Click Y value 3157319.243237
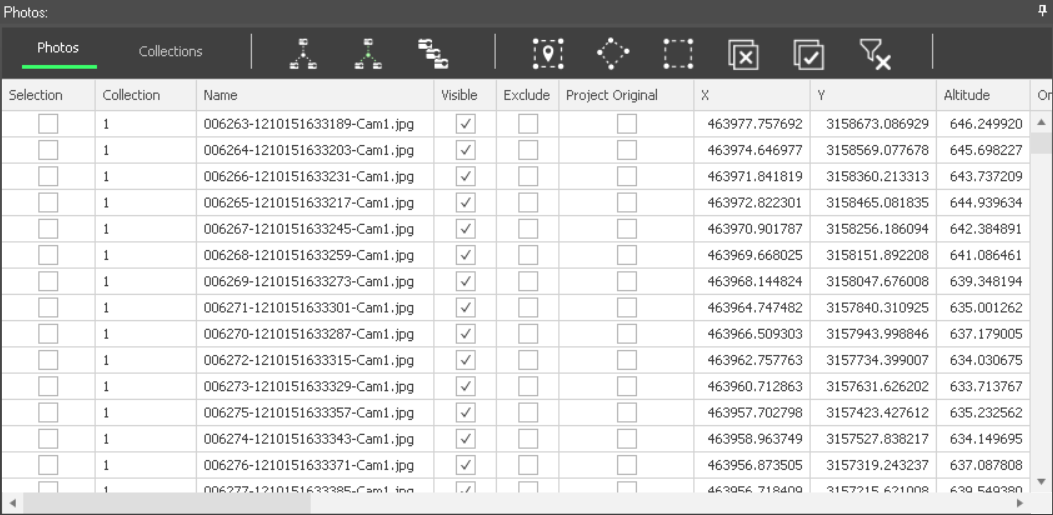Screen dimensions: 1053x515 878,465
